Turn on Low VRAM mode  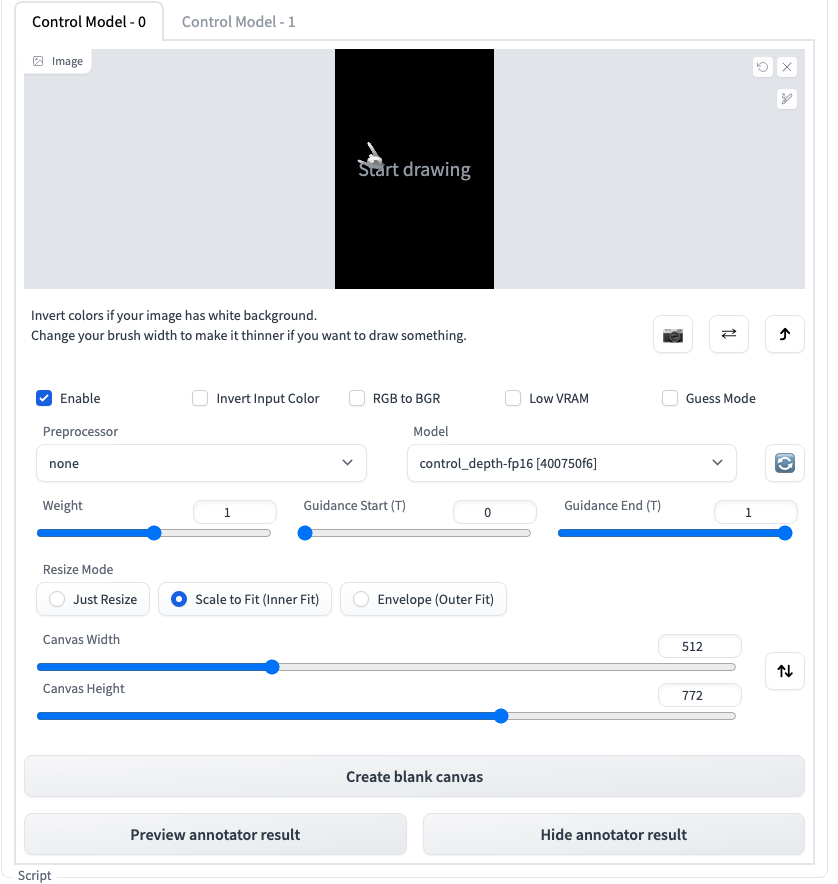coord(513,398)
